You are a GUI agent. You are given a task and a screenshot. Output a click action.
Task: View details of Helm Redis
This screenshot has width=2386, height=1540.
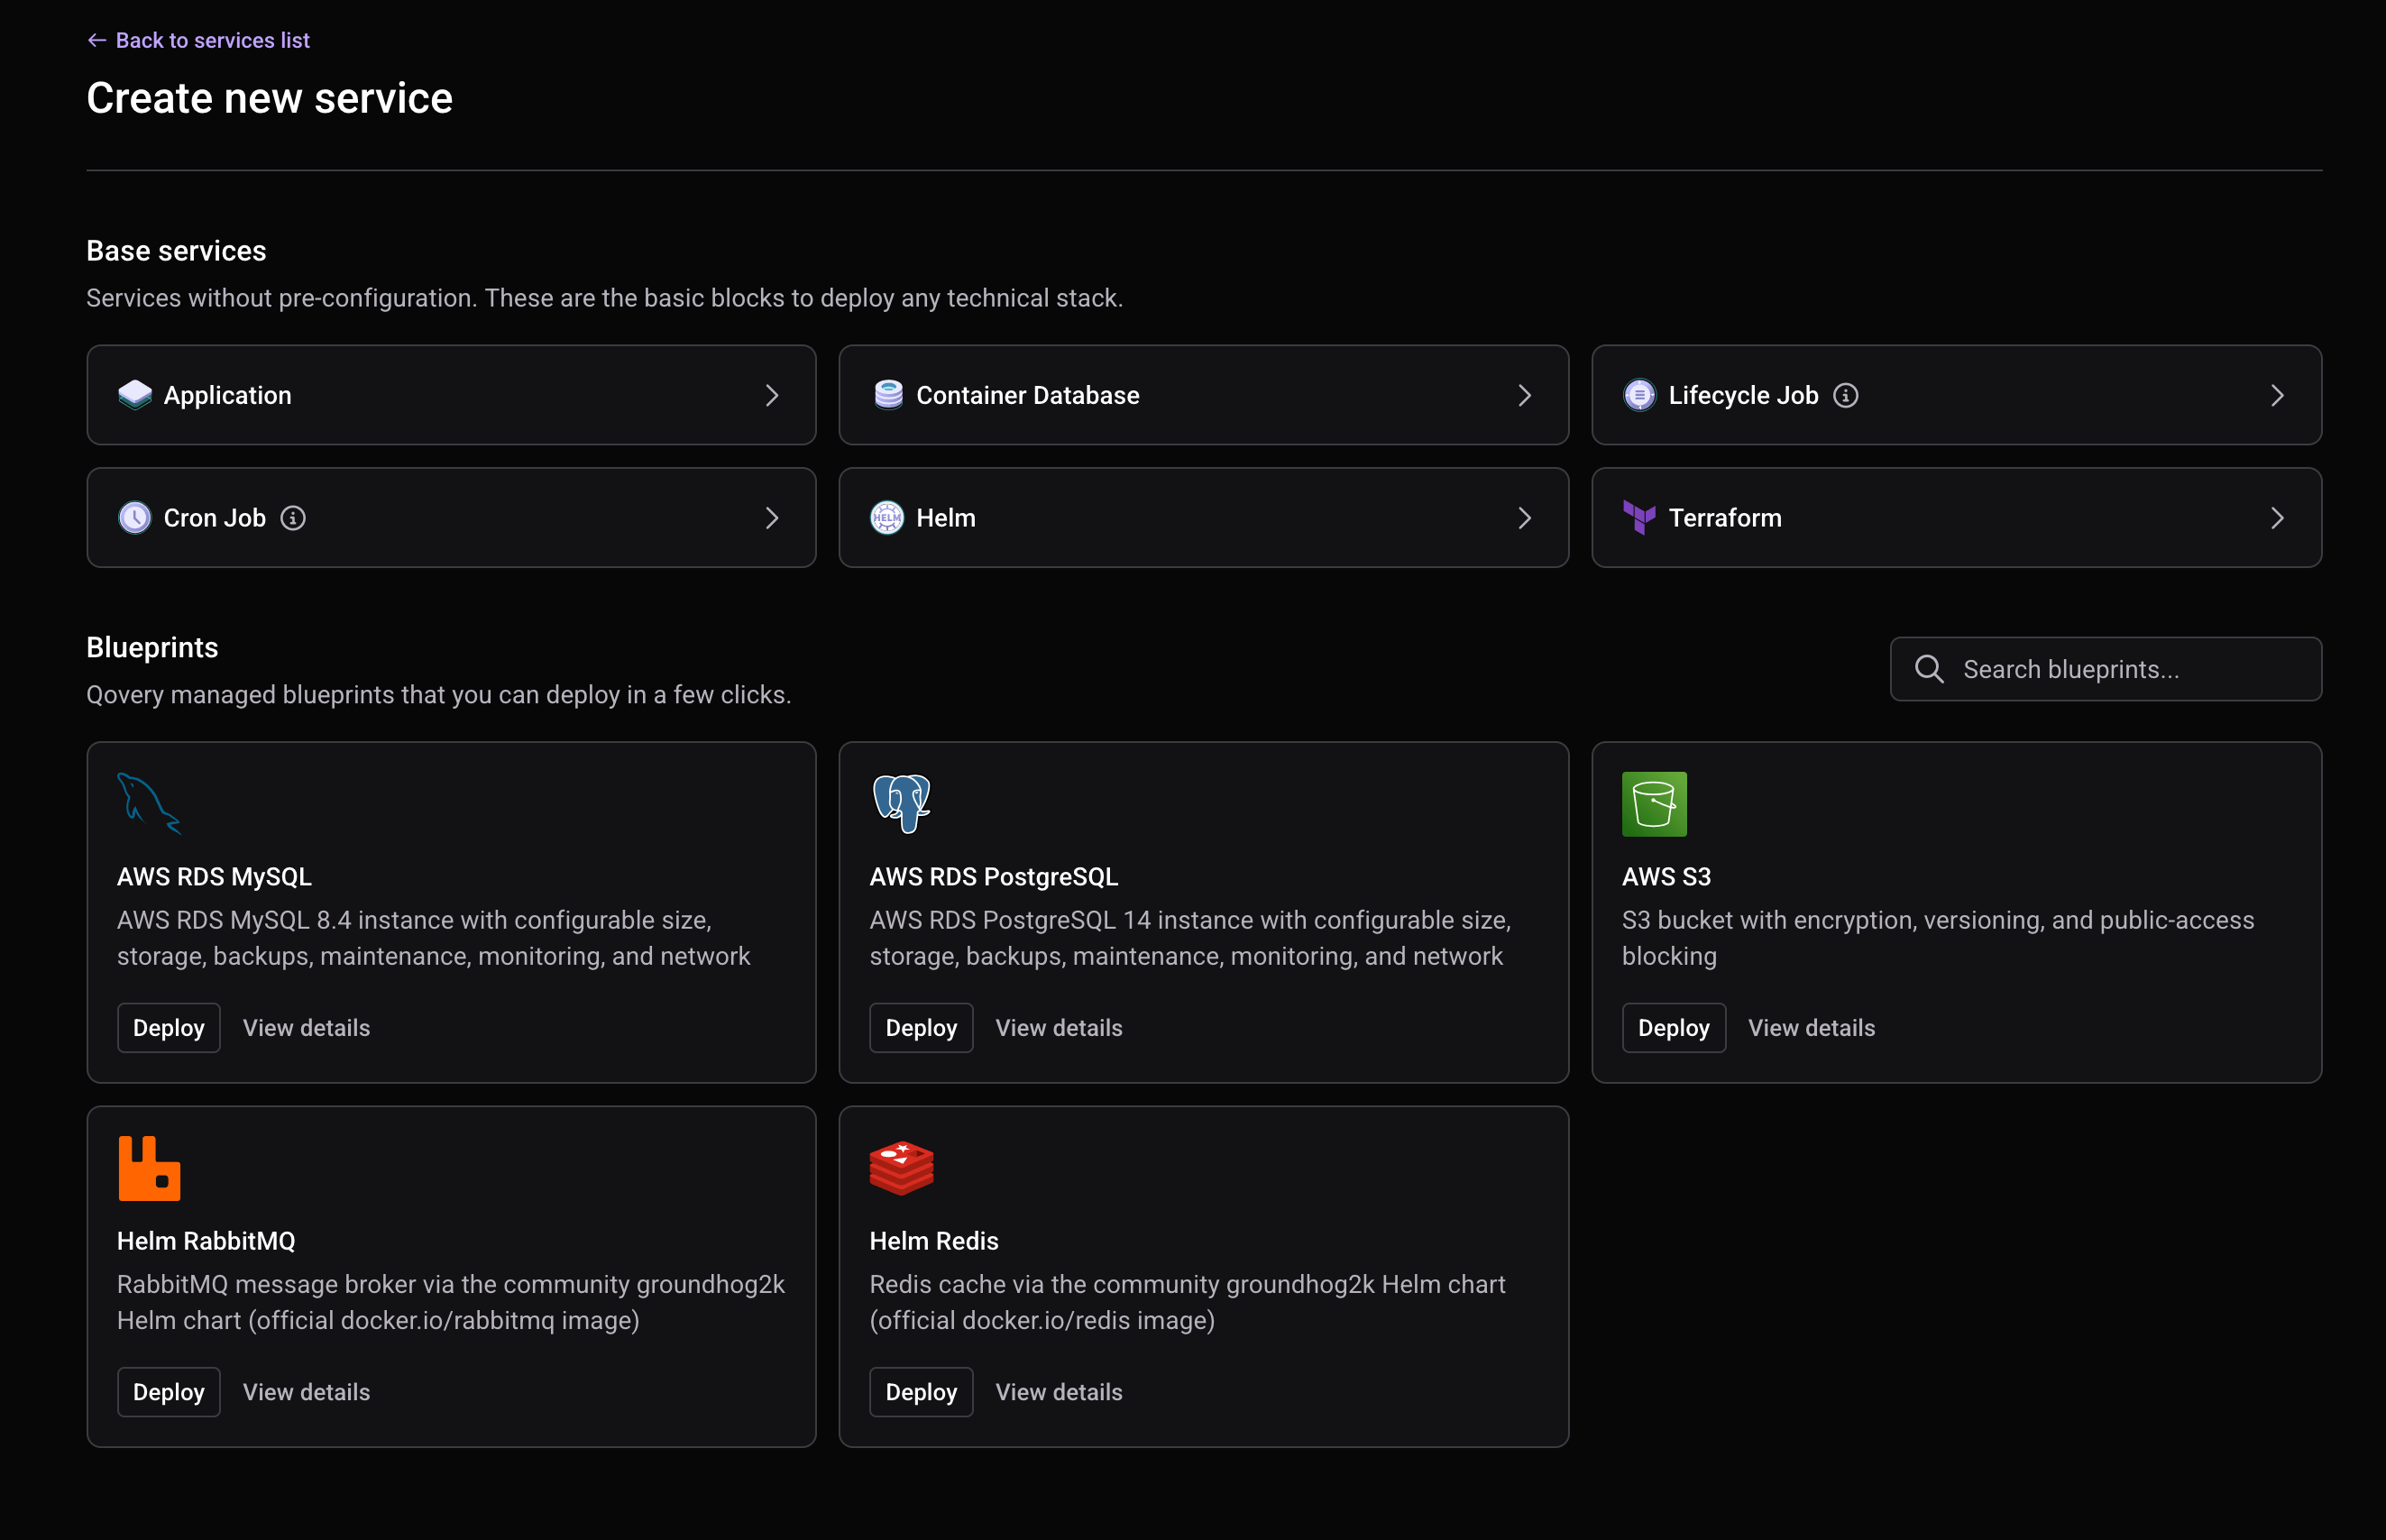point(1059,1392)
